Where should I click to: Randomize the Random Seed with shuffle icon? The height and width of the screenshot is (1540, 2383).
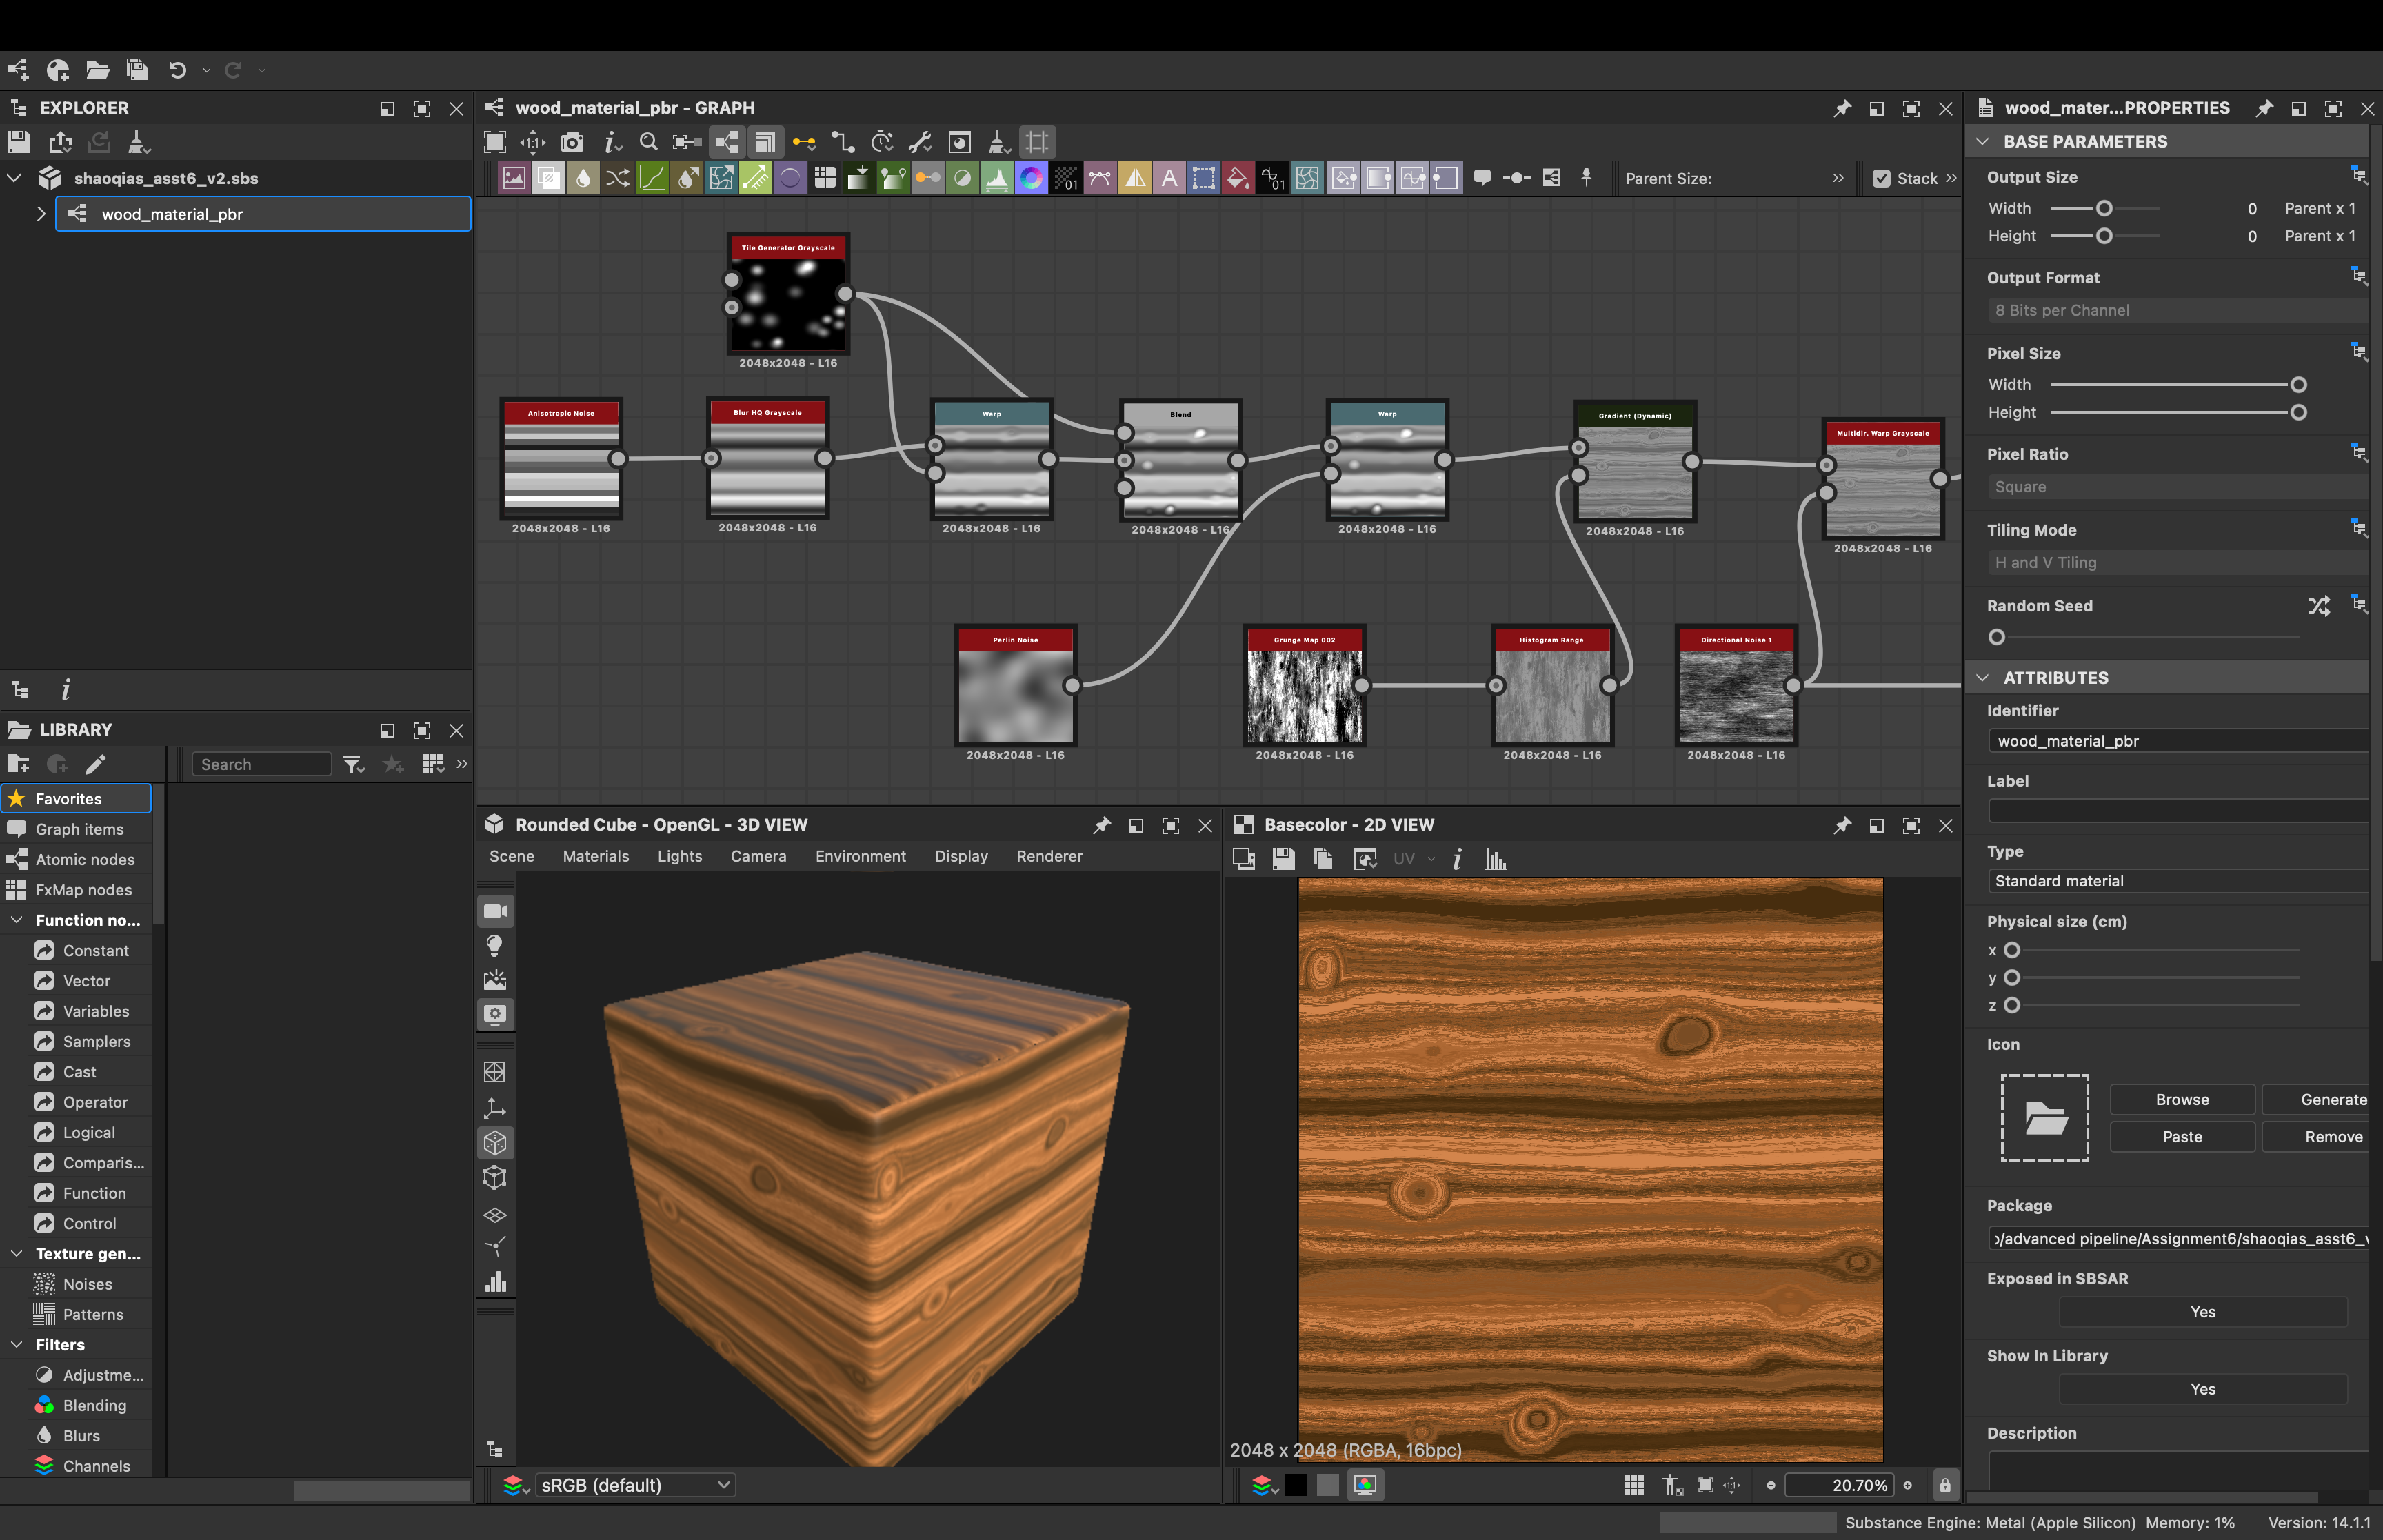click(2318, 606)
